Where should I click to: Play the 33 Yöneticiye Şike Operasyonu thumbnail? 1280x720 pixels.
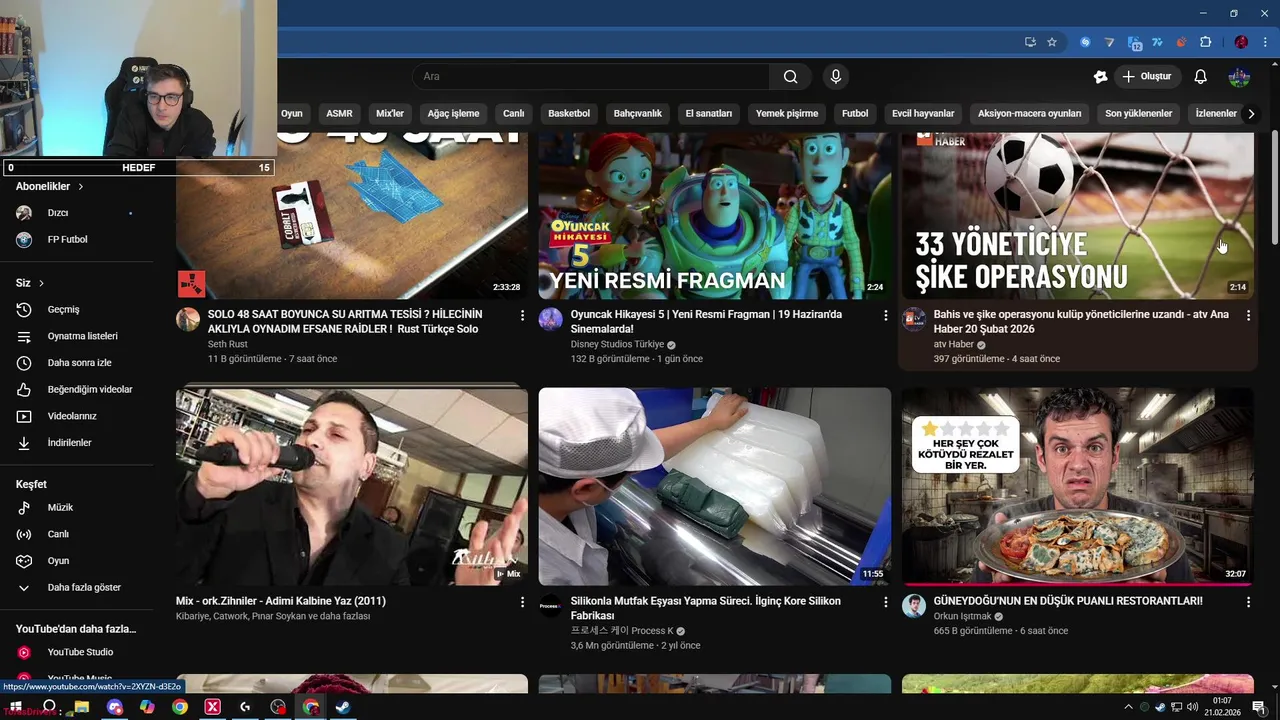tap(1078, 215)
